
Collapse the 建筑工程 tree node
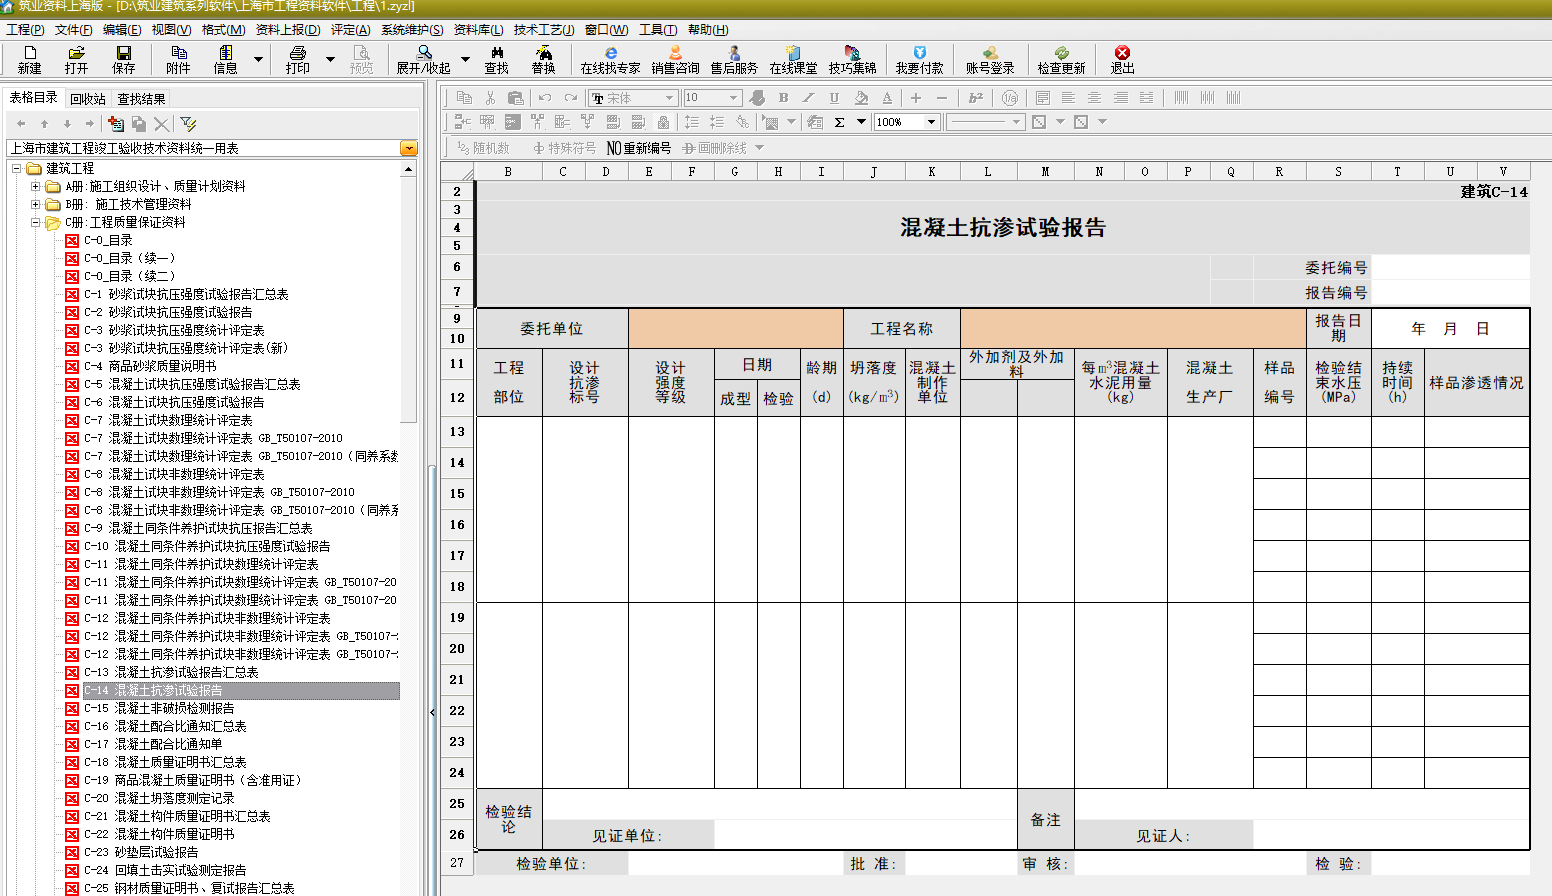17,168
